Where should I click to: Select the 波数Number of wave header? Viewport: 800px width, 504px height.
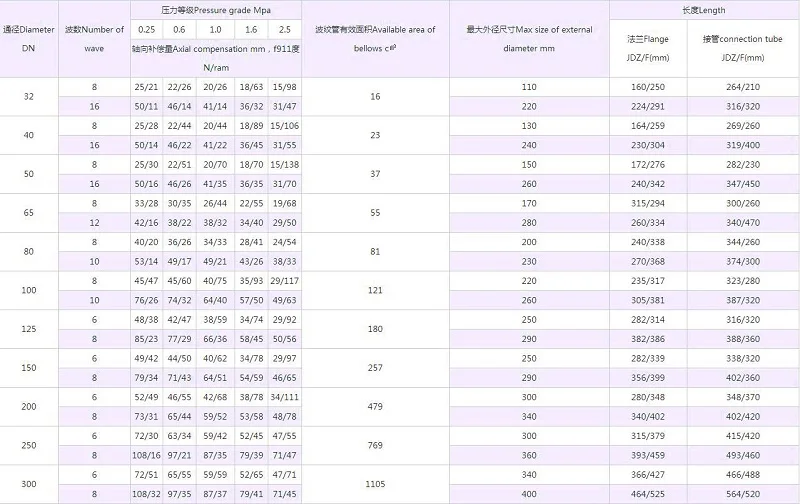click(94, 39)
